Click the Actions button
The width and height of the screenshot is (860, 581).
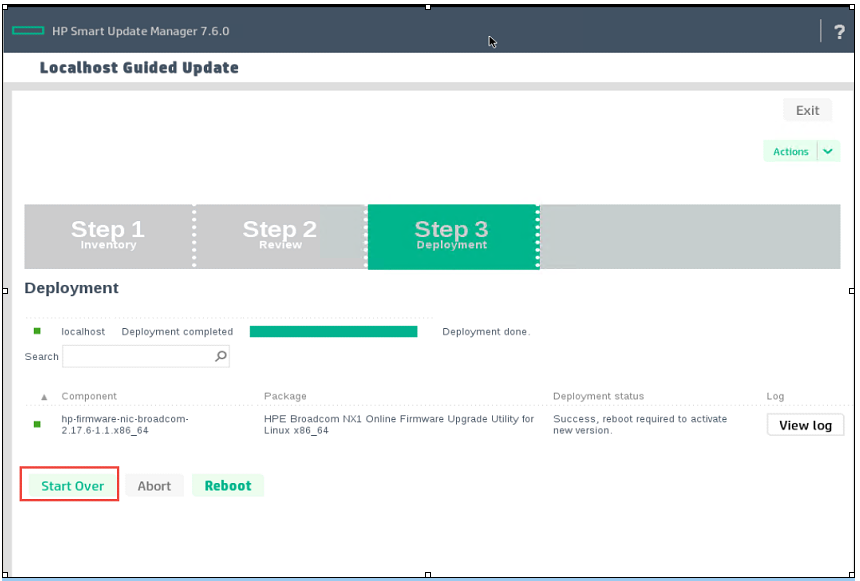[x=790, y=151]
